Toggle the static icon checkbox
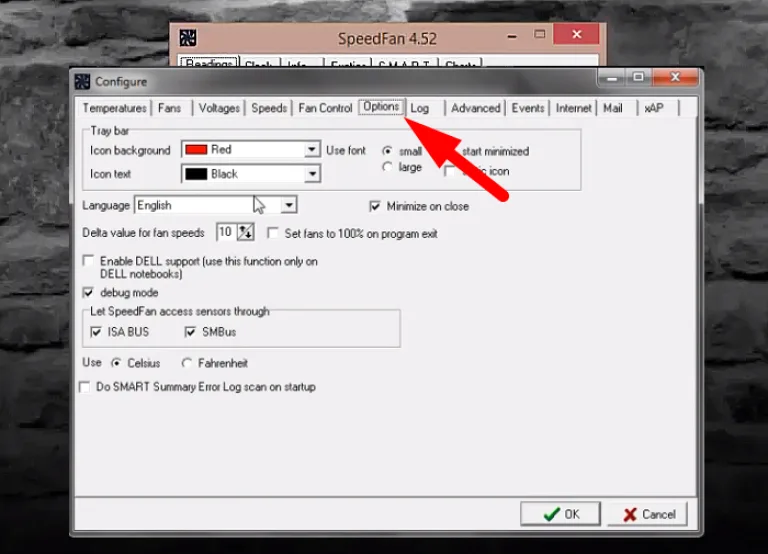Image resolution: width=768 pixels, height=554 pixels. point(450,171)
